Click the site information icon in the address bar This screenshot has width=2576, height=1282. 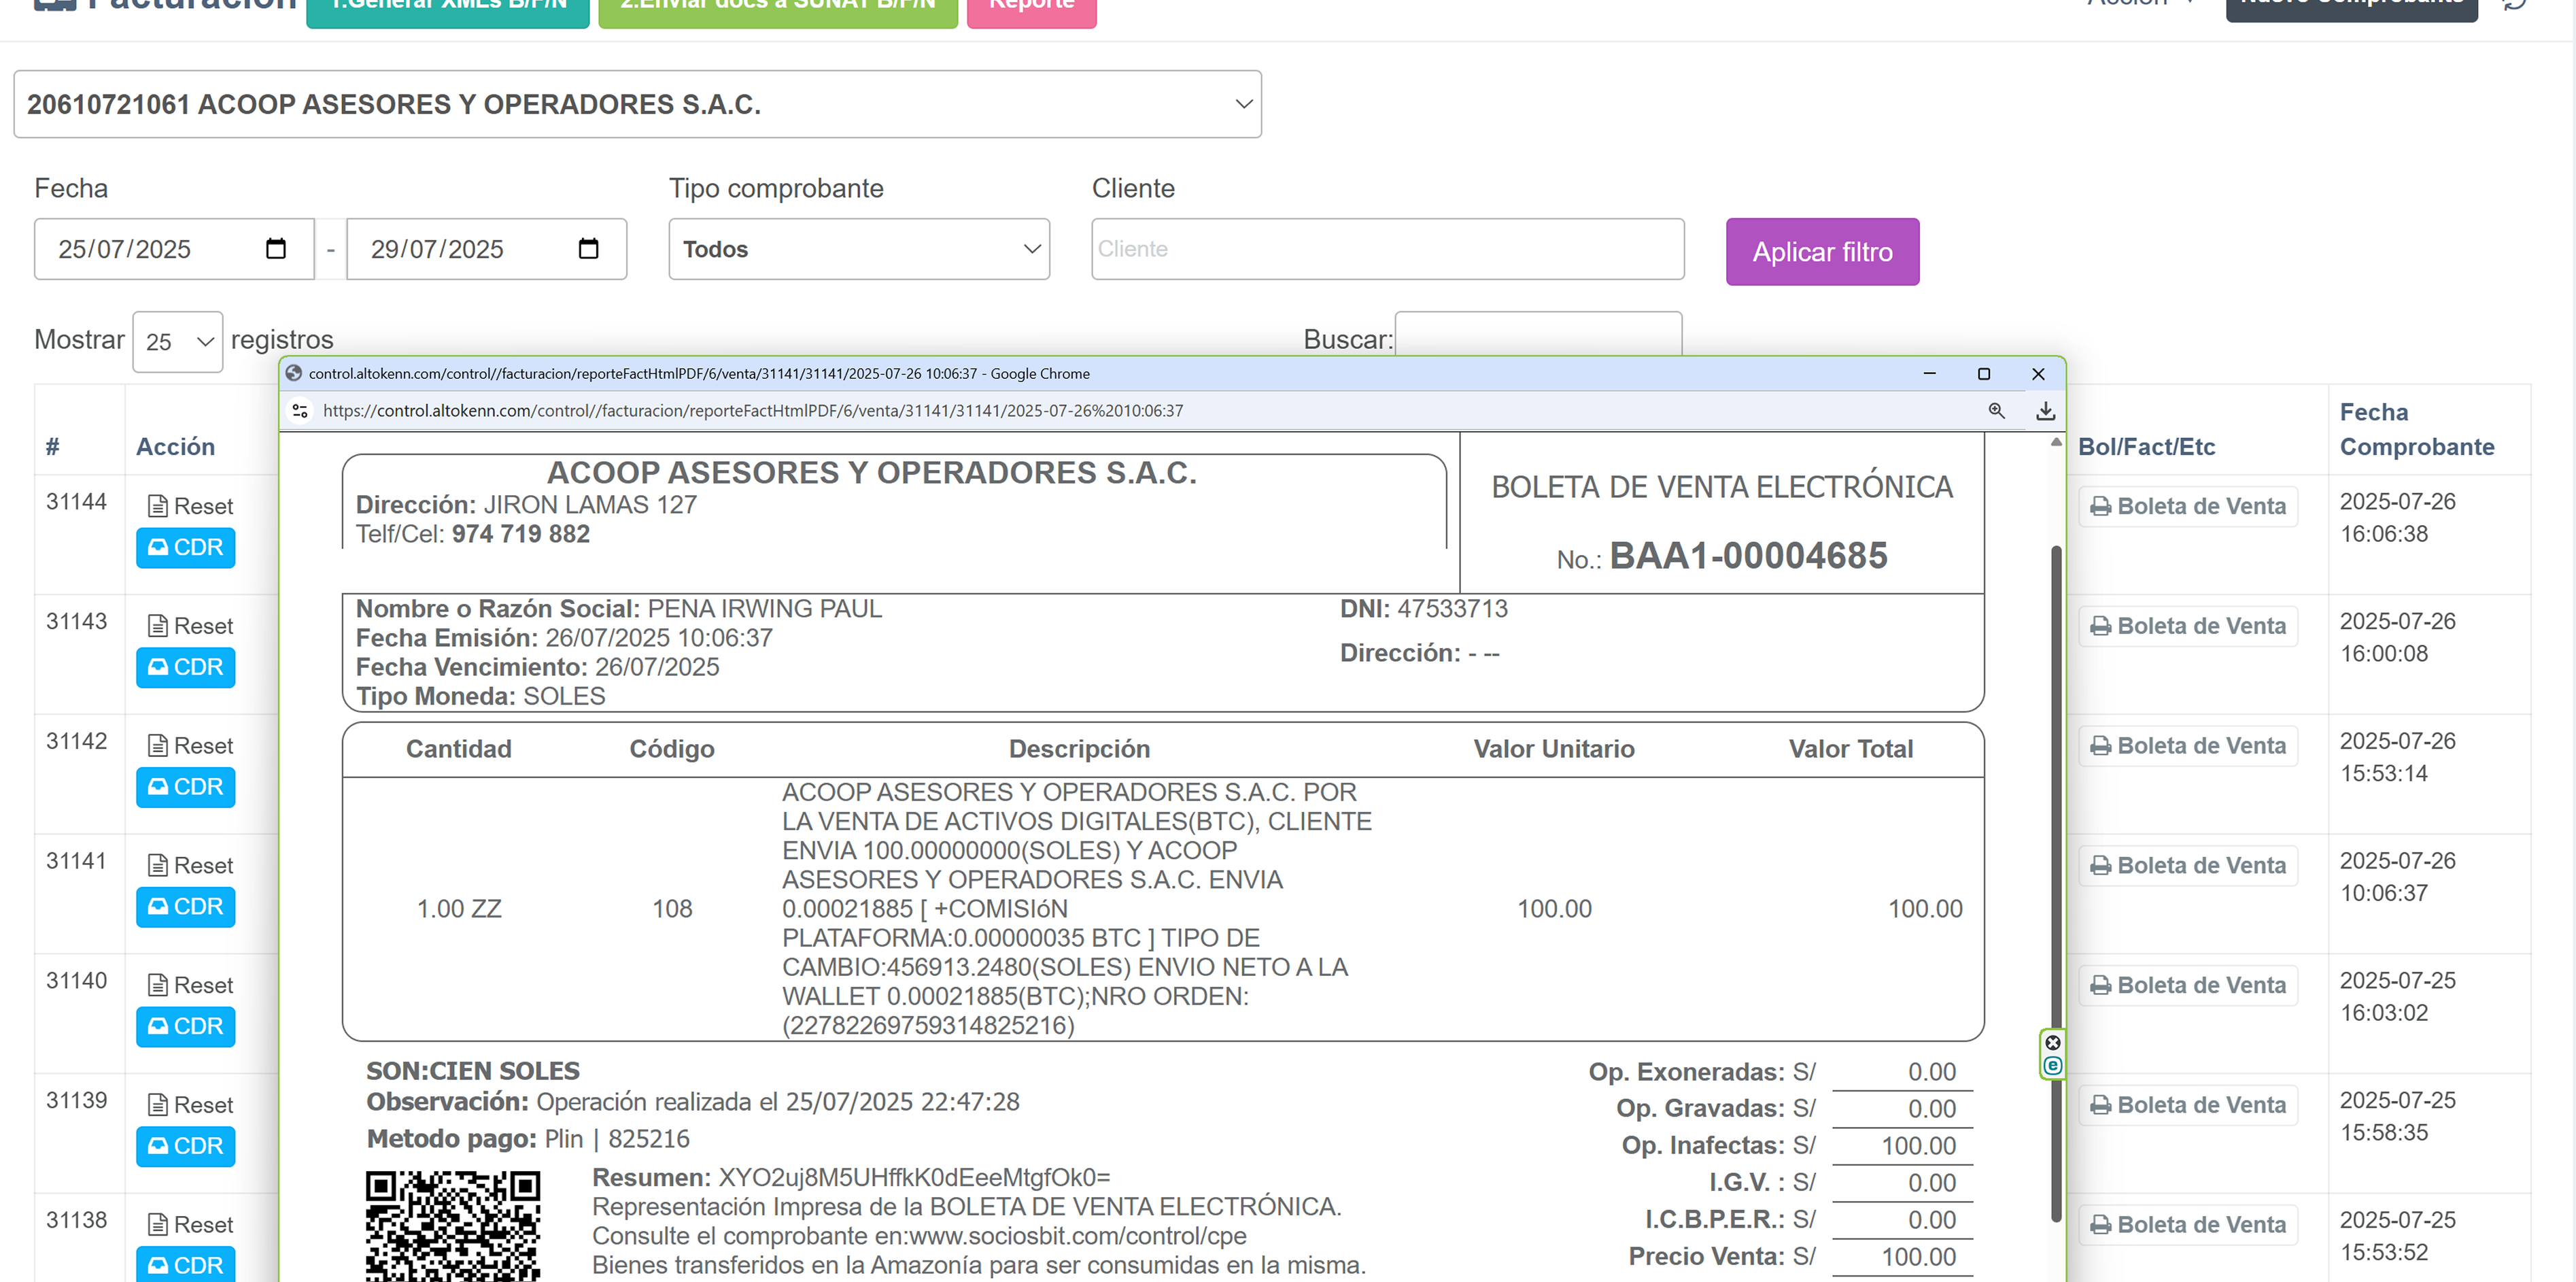pyautogui.click(x=300, y=410)
